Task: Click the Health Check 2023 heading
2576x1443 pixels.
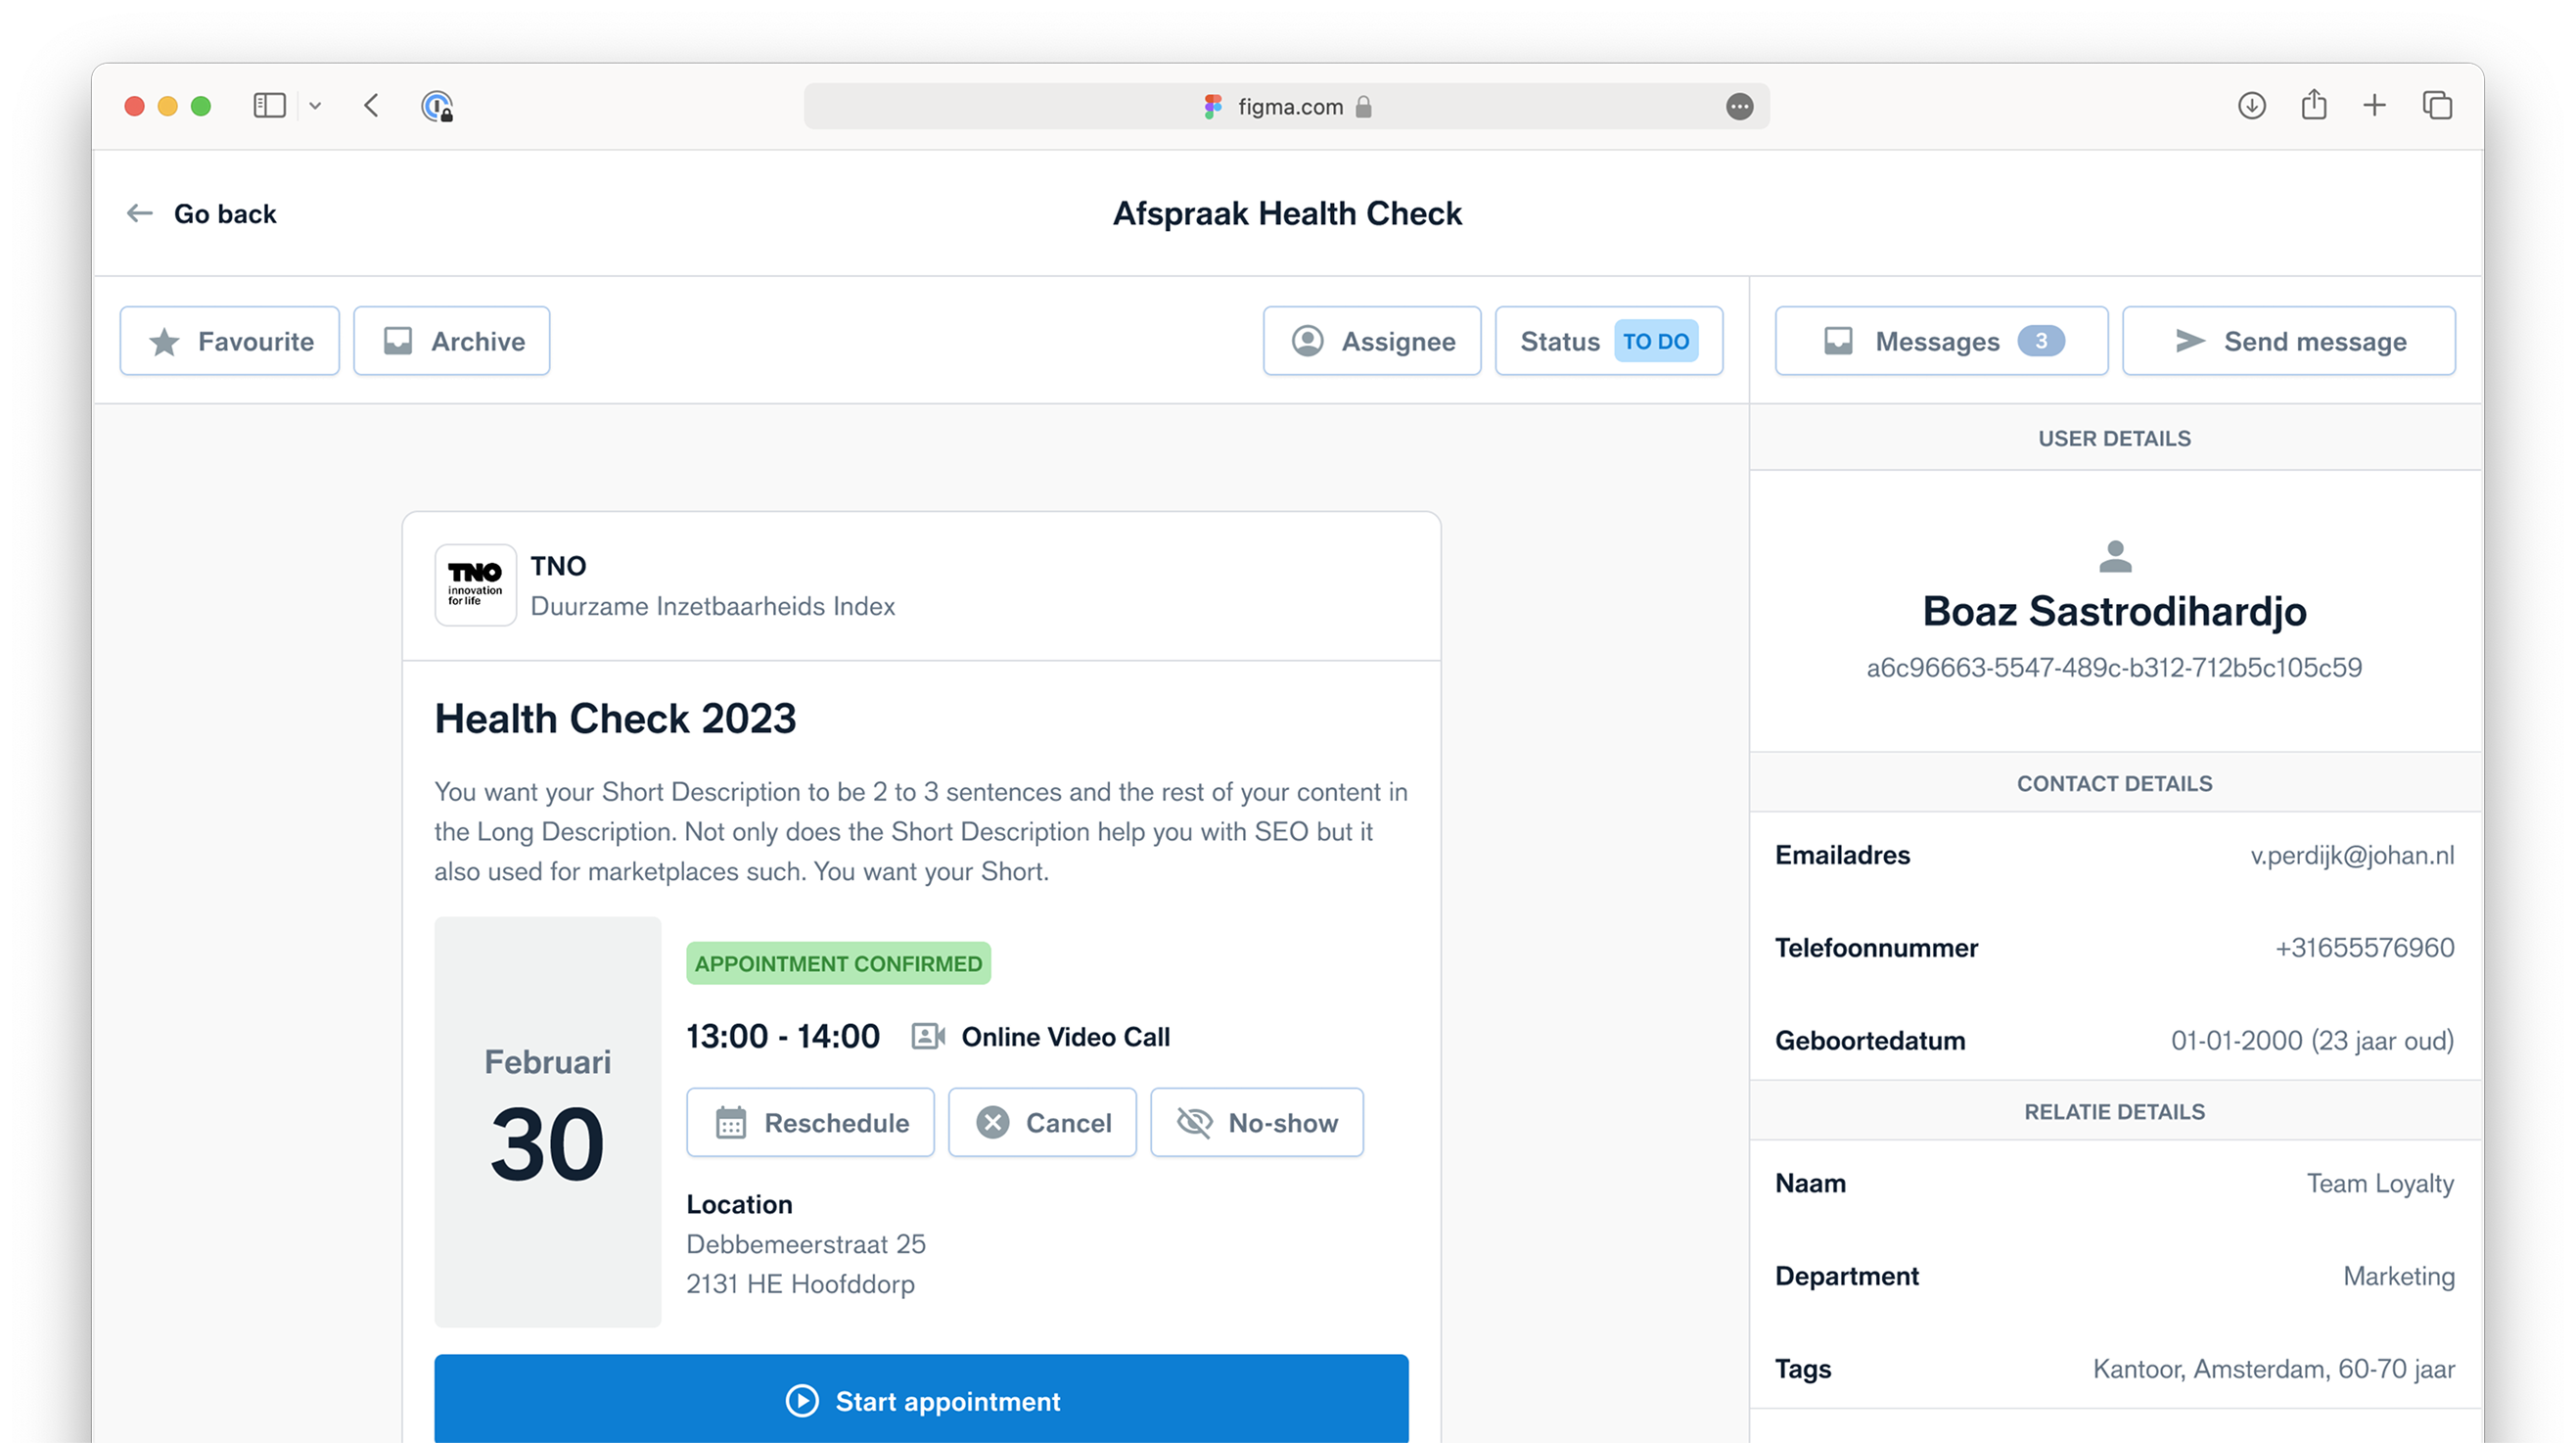Action: coord(615,718)
